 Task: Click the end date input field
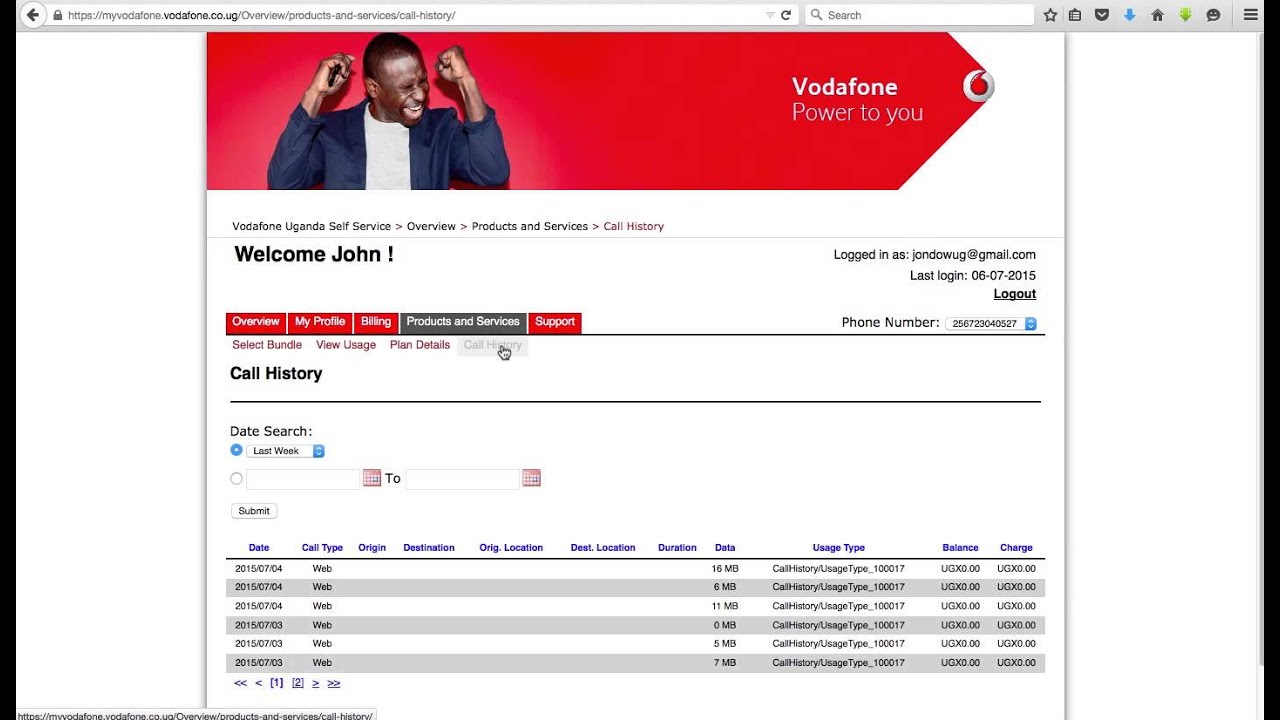click(462, 479)
